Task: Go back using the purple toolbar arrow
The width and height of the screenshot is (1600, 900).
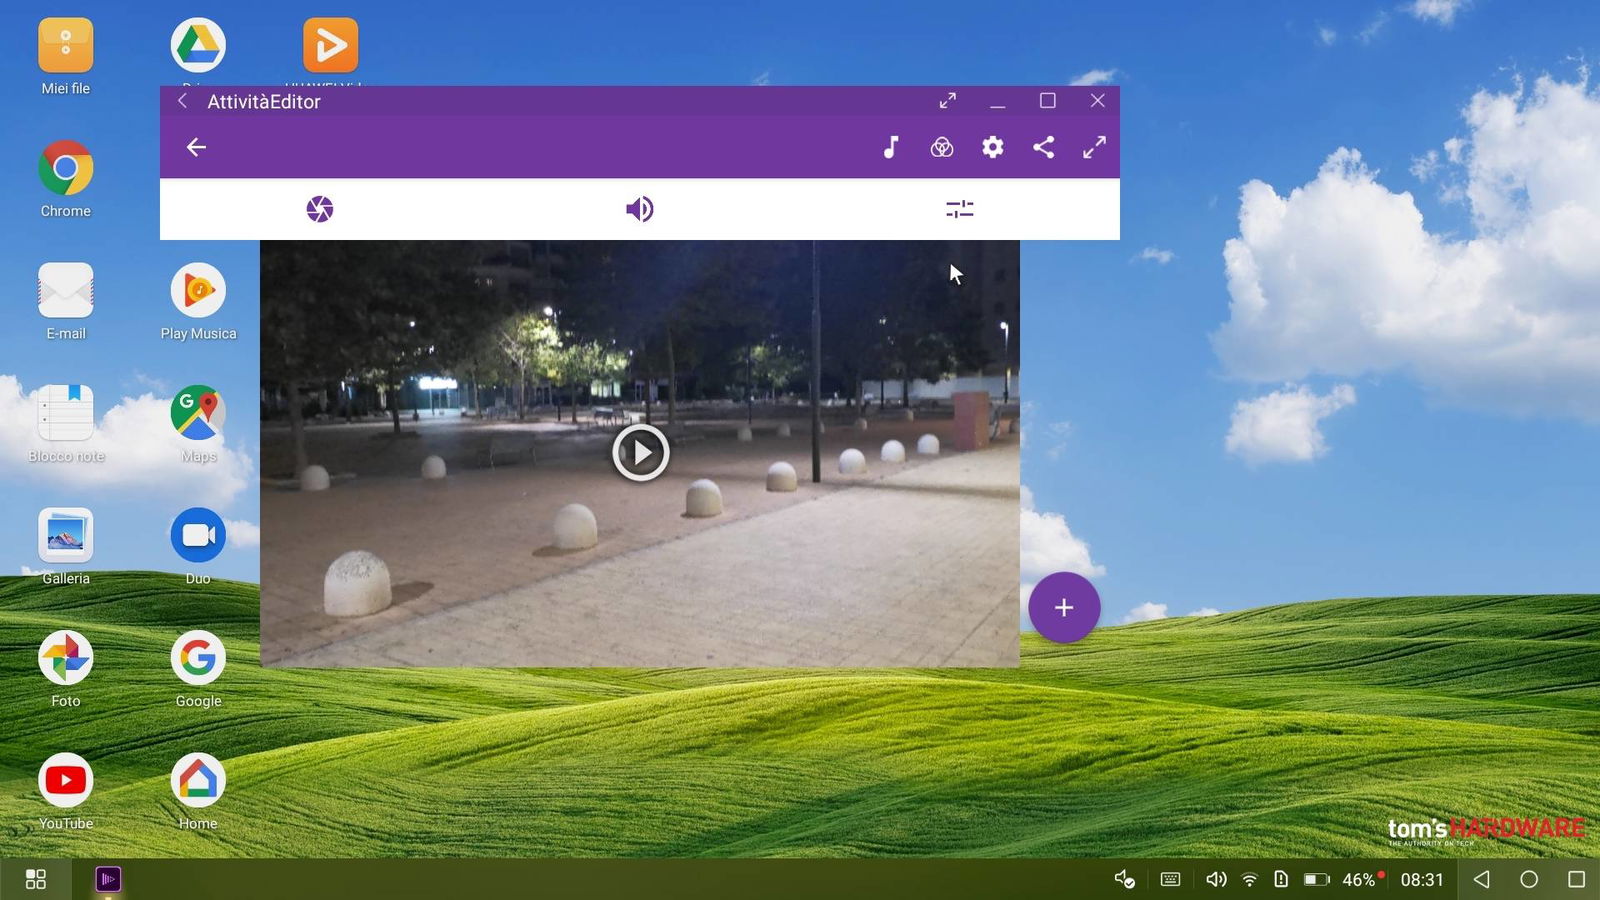Action: coord(196,147)
